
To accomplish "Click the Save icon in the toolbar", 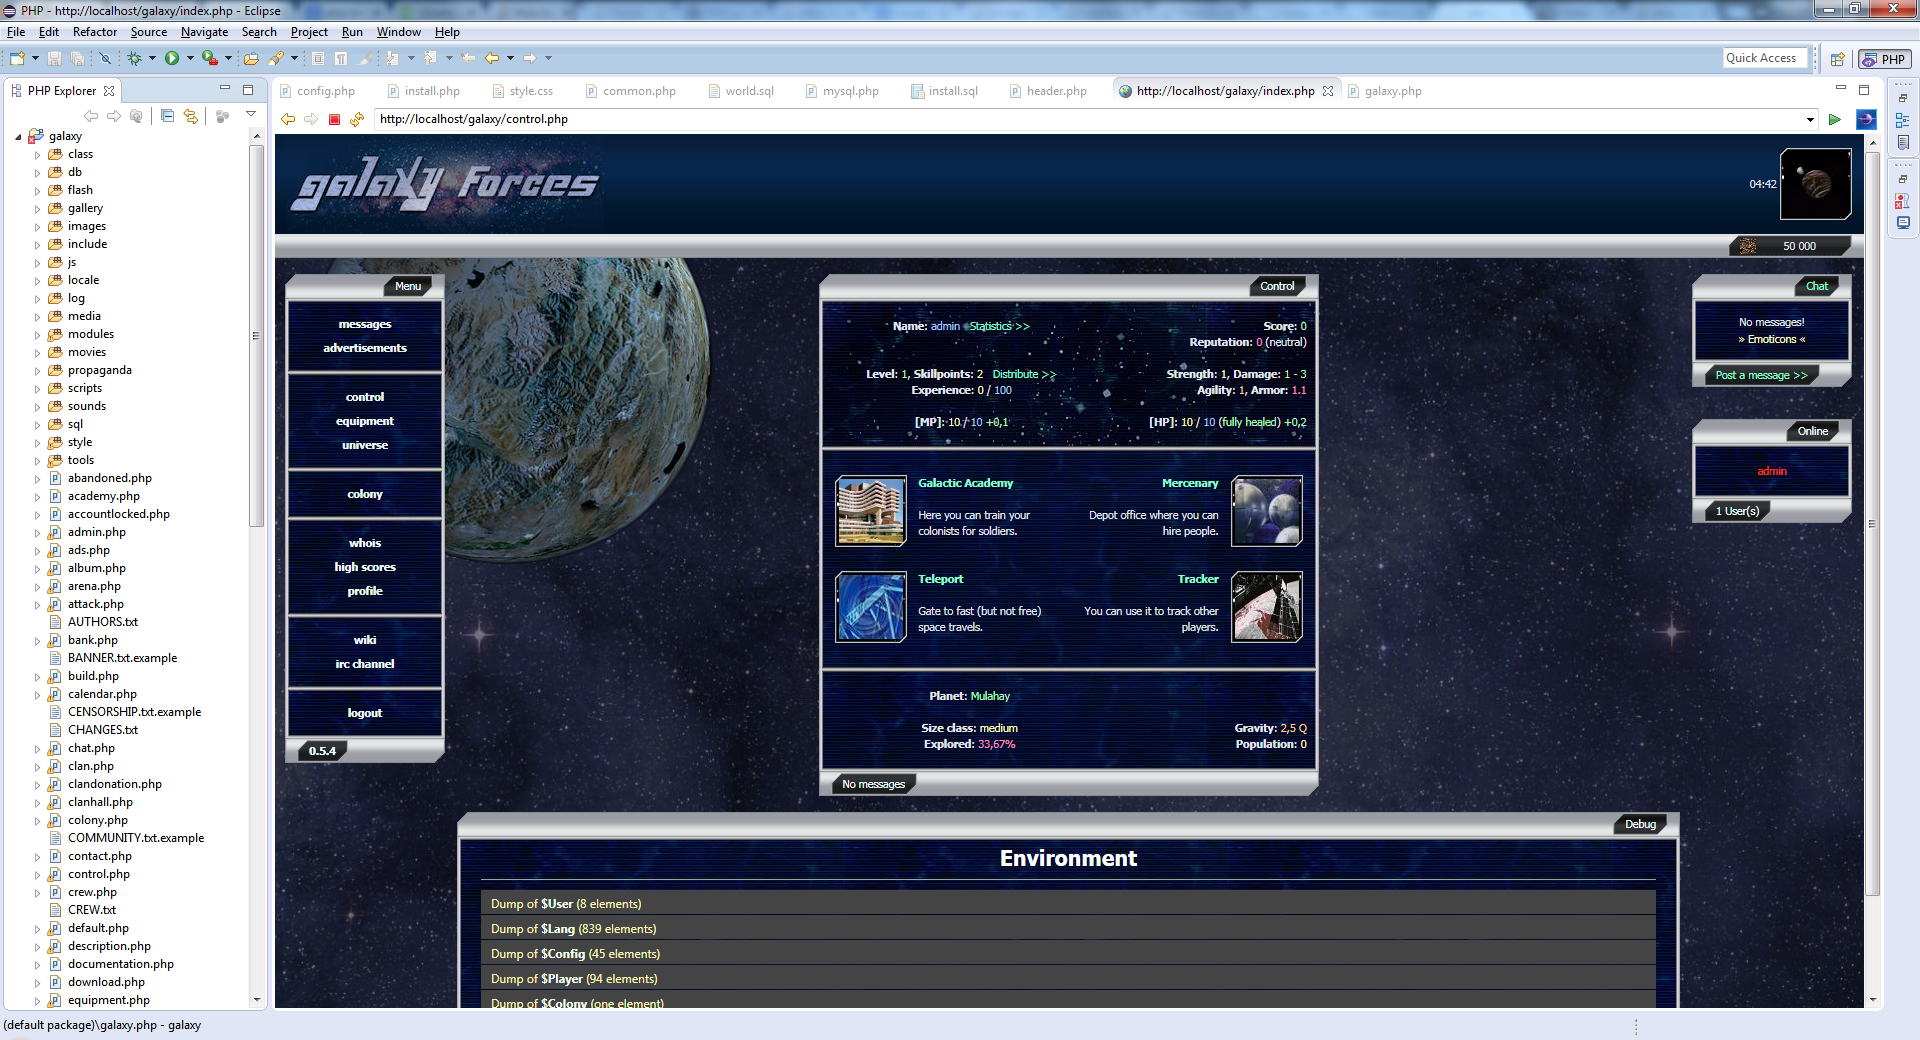I will [x=55, y=58].
